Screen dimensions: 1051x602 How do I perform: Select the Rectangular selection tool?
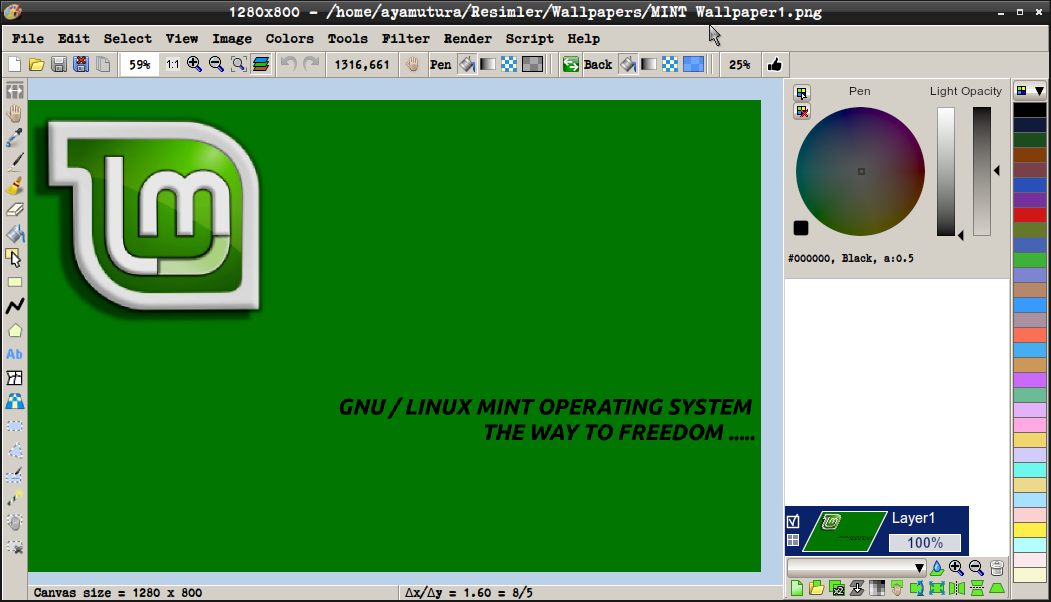pos(14,426)
